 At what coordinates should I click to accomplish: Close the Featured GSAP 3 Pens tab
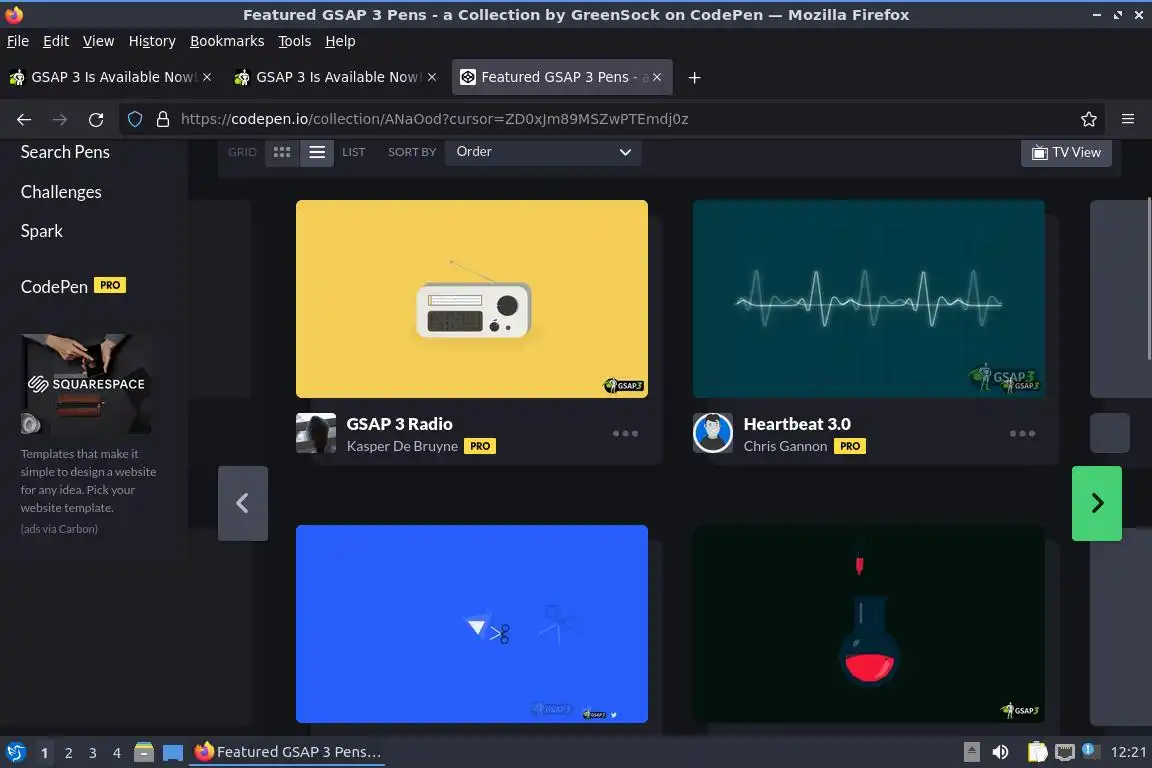point(657,77)
